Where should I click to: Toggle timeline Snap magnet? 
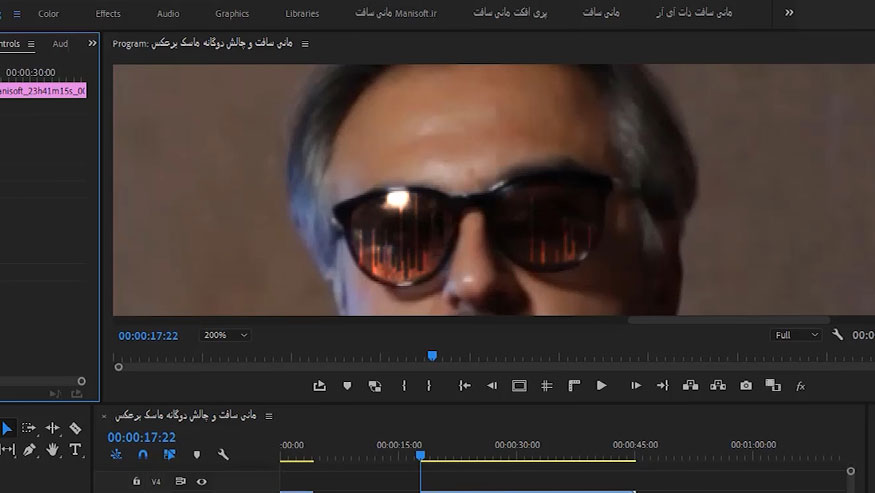(143, 454)
